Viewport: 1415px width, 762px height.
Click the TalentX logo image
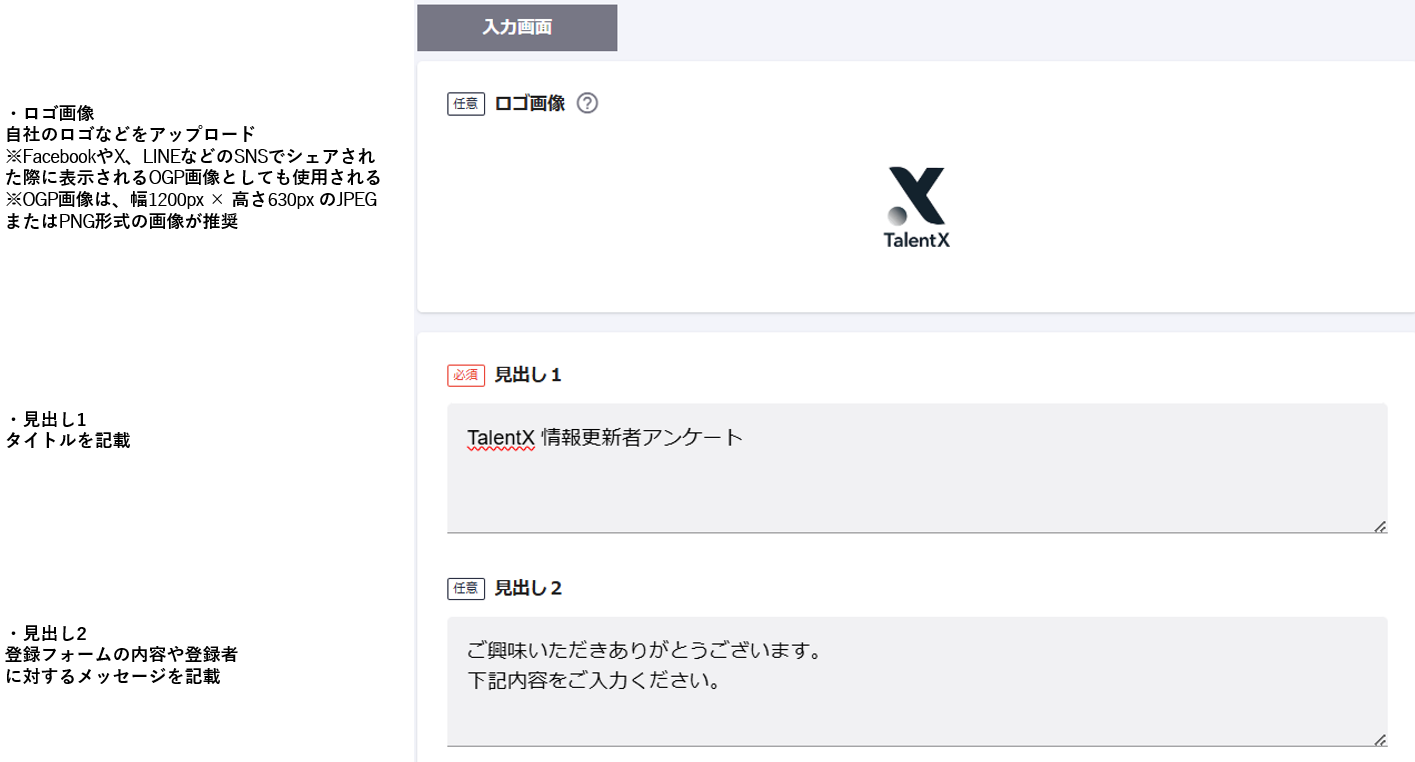916,207
